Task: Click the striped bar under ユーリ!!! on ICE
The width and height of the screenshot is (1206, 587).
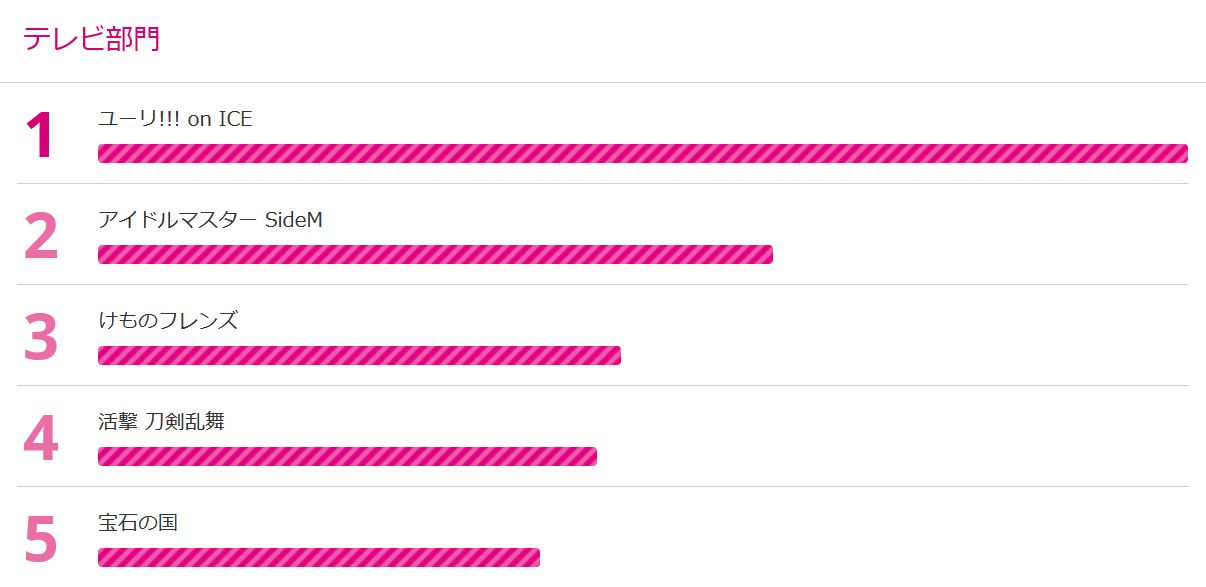Action: coord(642,153)
